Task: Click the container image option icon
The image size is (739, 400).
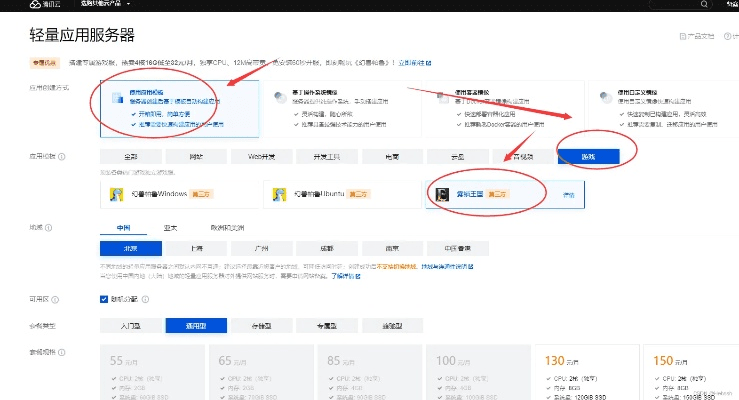Action: (443, 98)
